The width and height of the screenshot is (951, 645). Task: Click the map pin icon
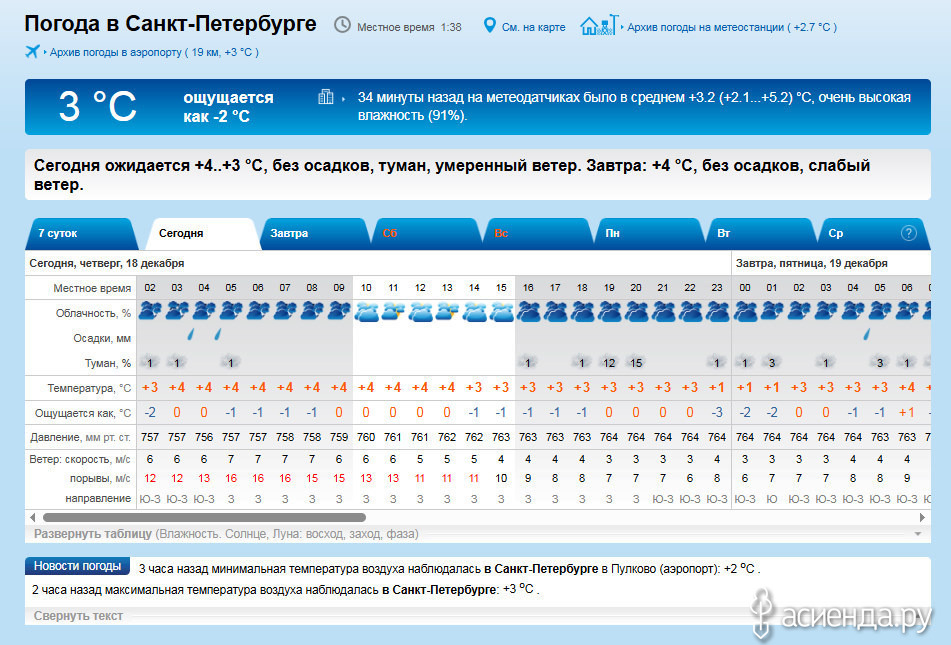pyautogui.click(x=489, y=25)
